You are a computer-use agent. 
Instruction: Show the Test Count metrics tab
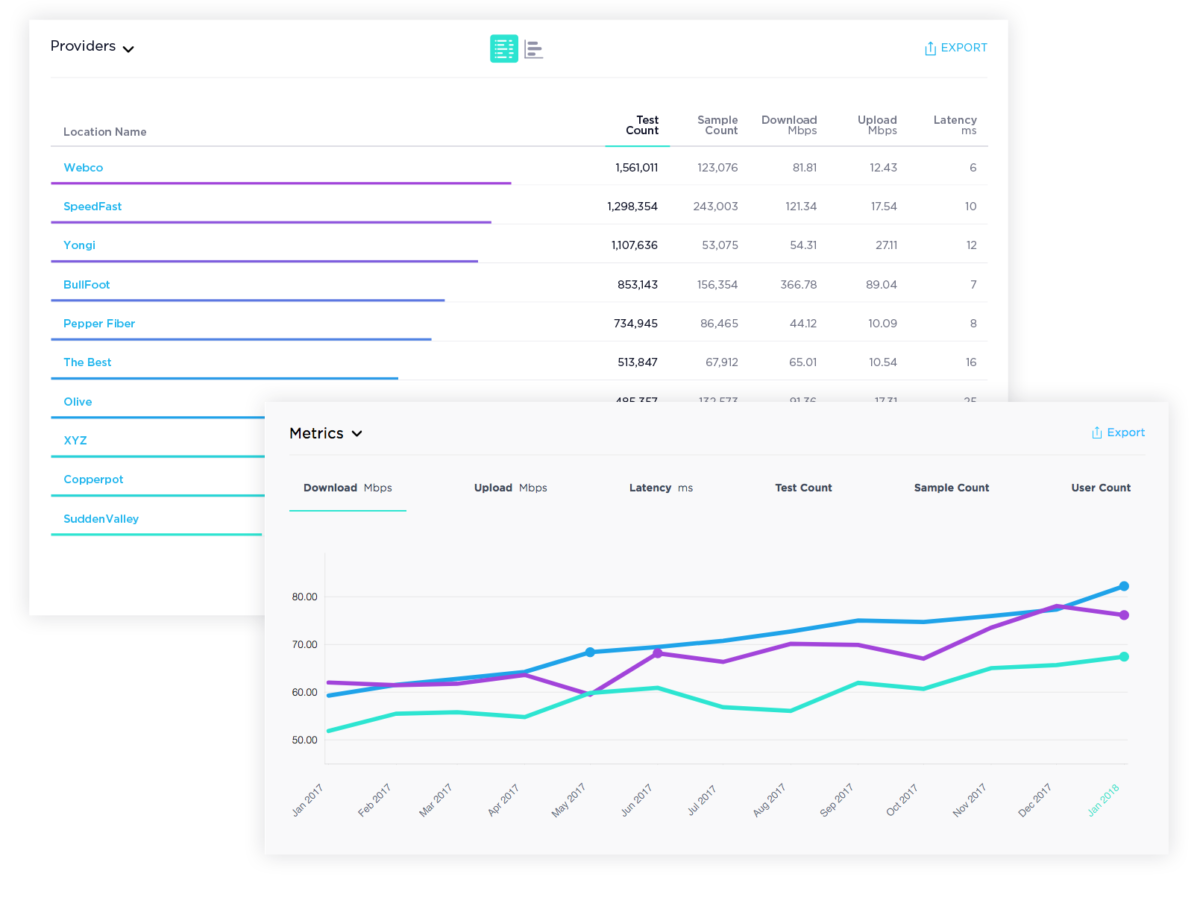[x=803, y=488]
